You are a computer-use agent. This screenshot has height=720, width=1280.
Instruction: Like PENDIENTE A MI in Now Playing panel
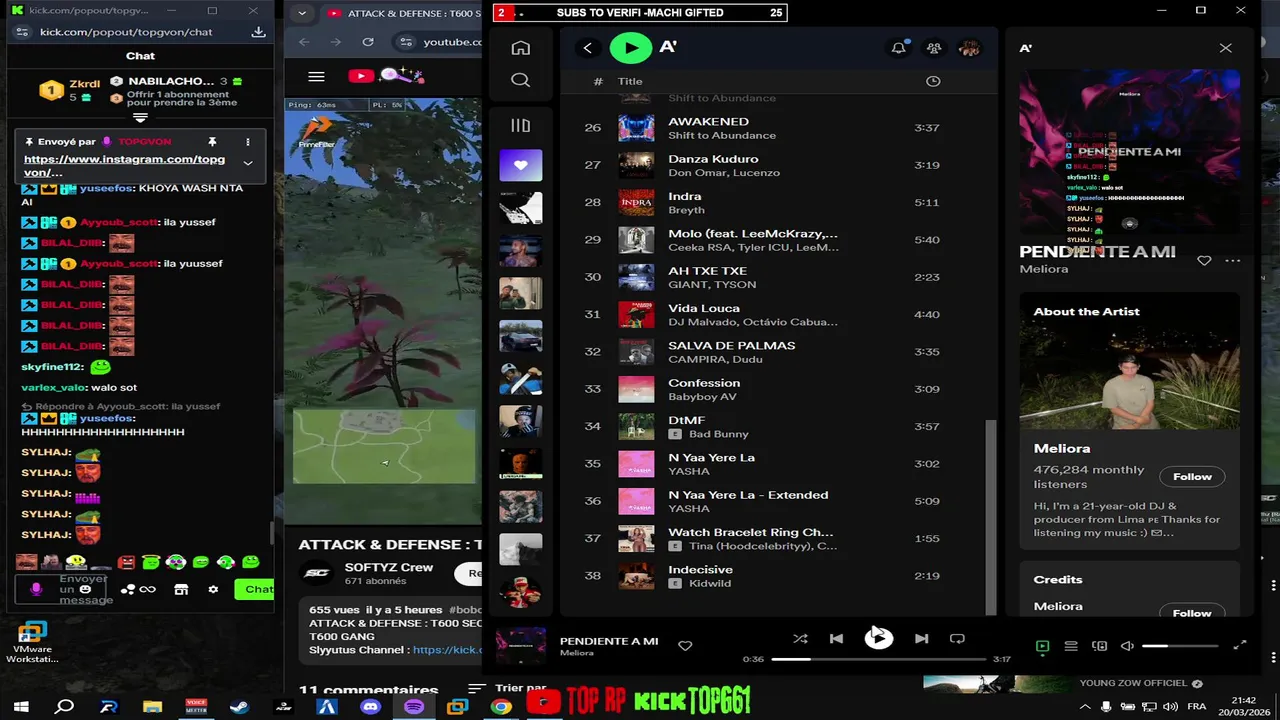coord(1204,260)
